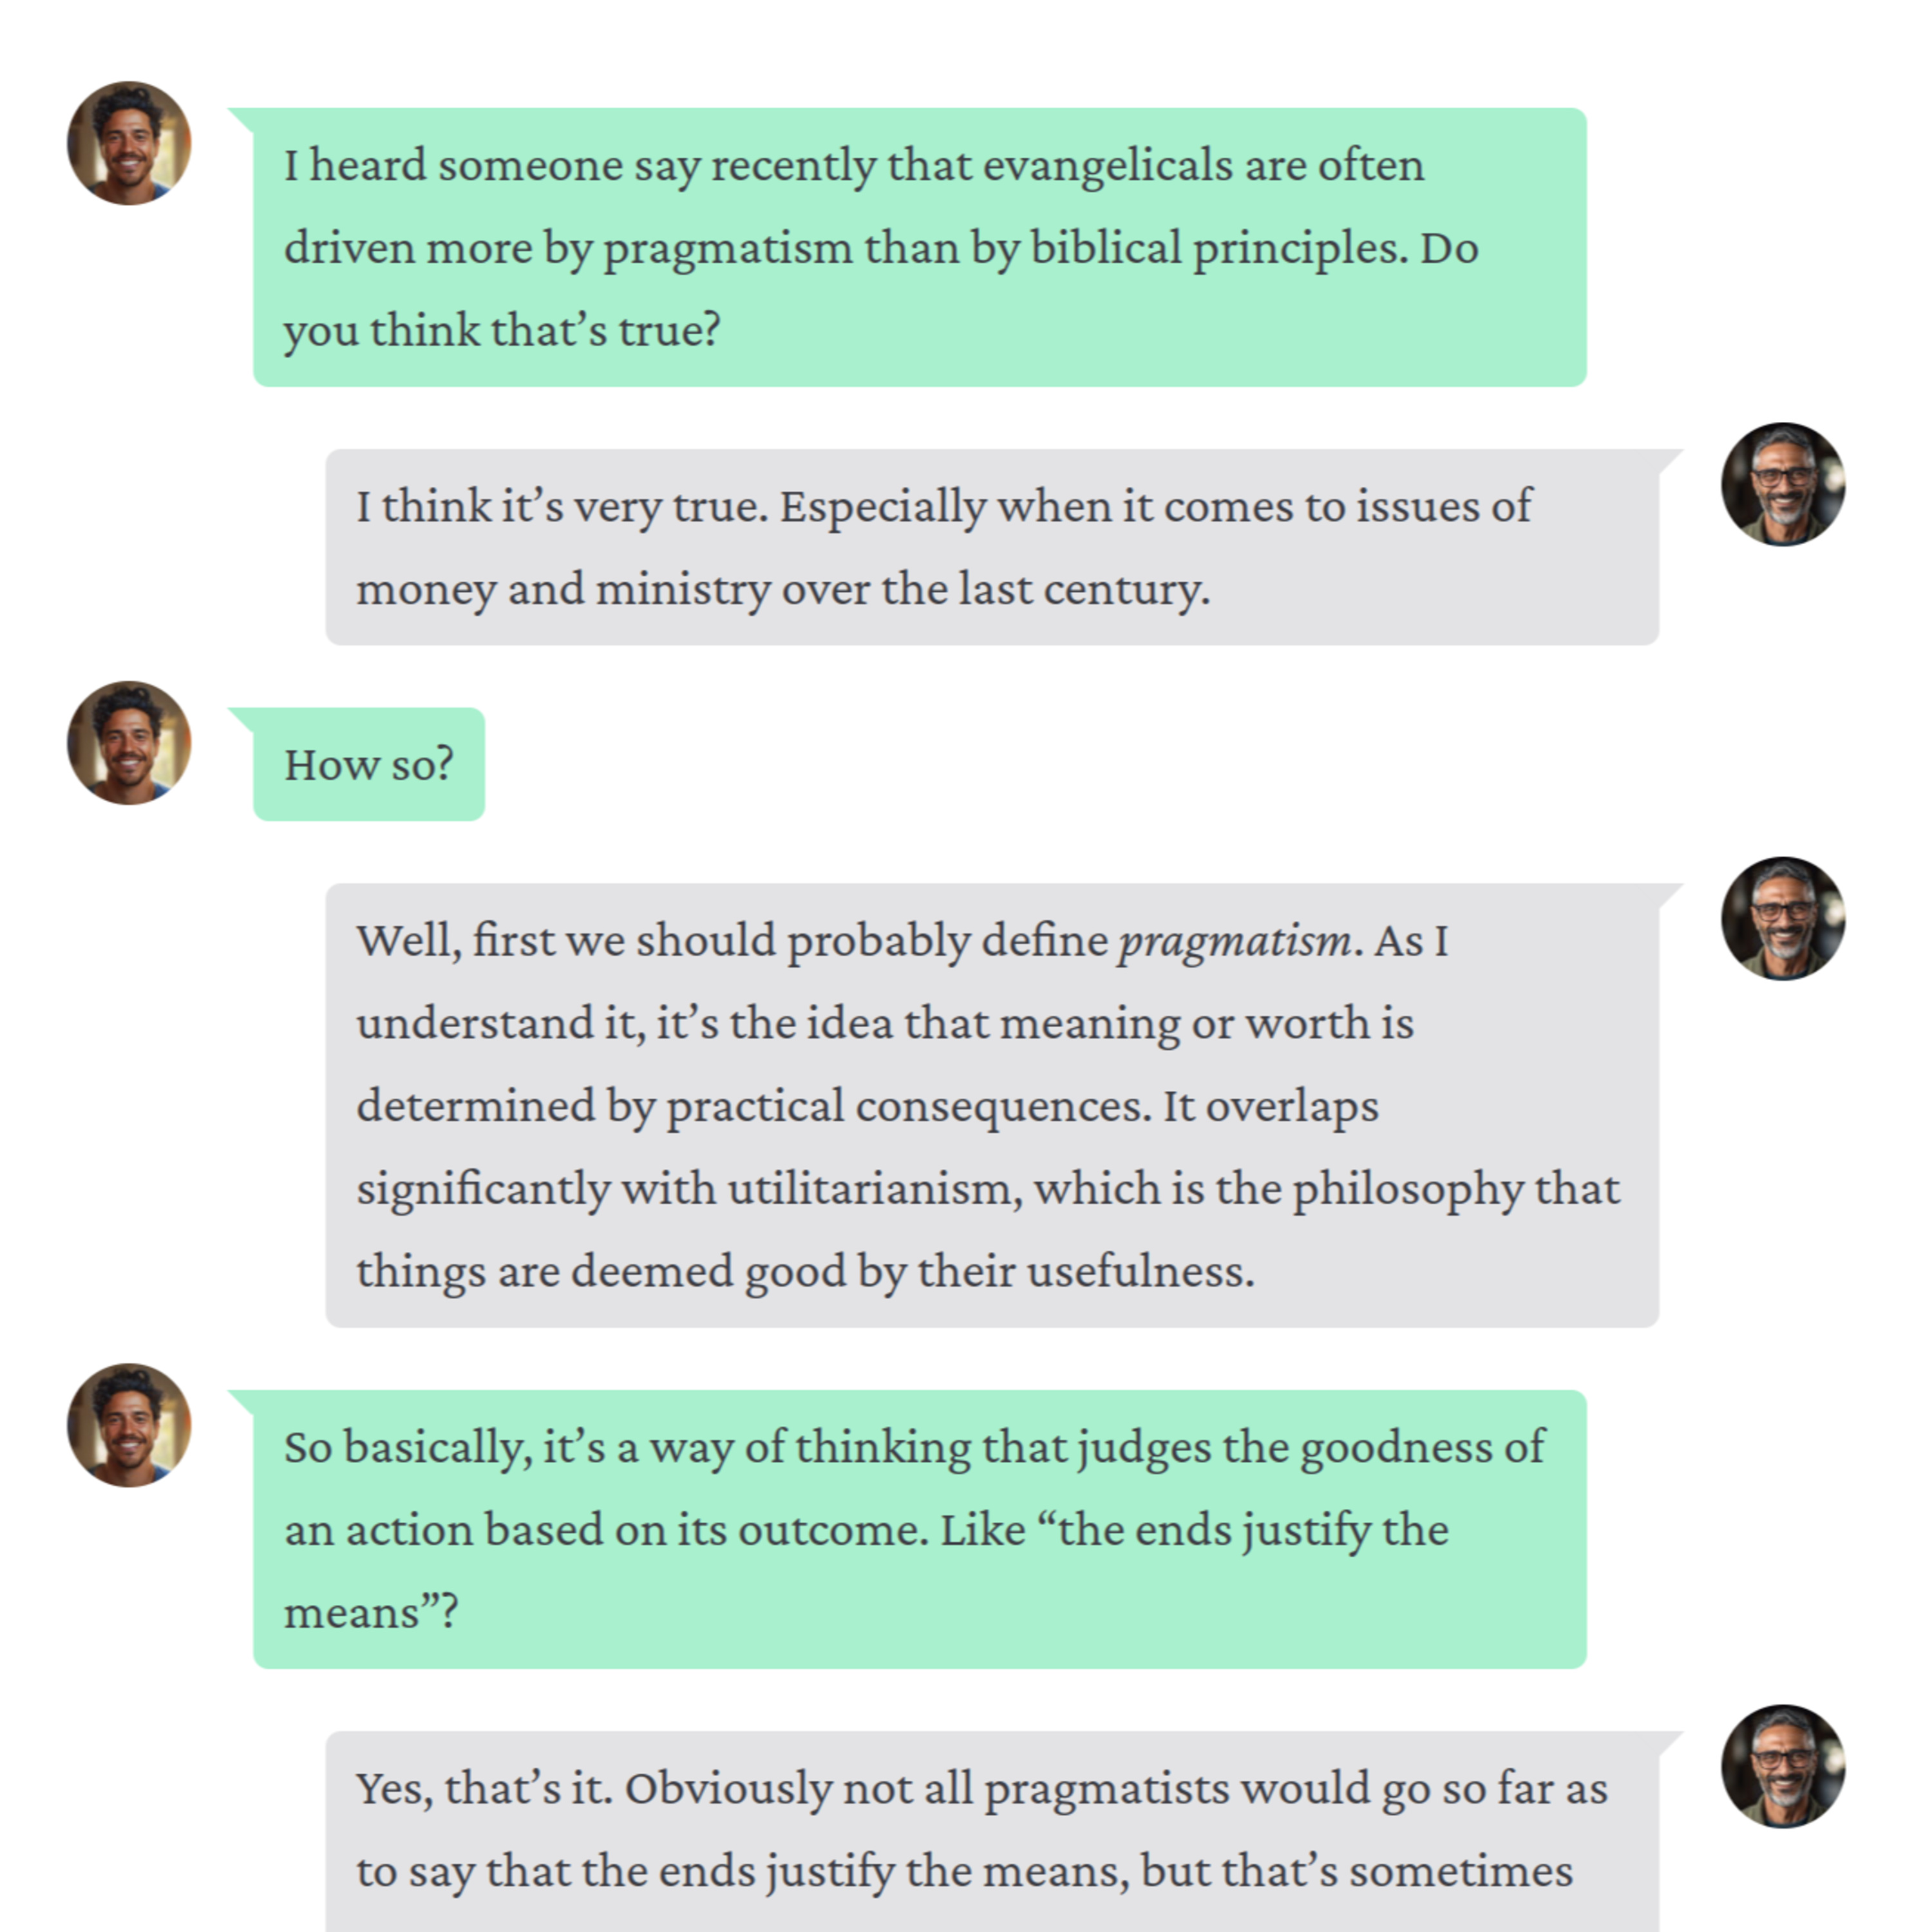Click the gray bubble defining pragmatism
1932x1932 pixels.
coord(992,1105)
